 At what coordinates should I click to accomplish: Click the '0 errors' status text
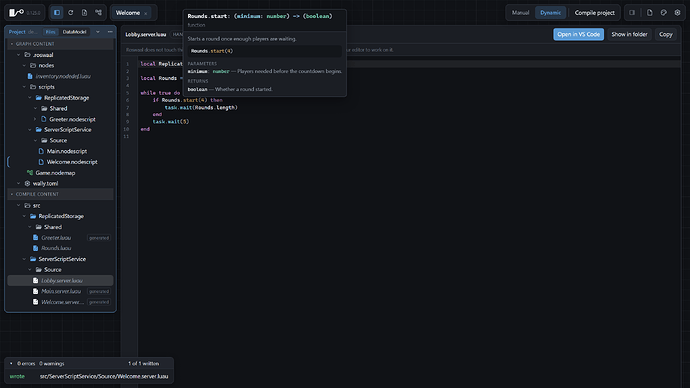(x=26, y=364)
